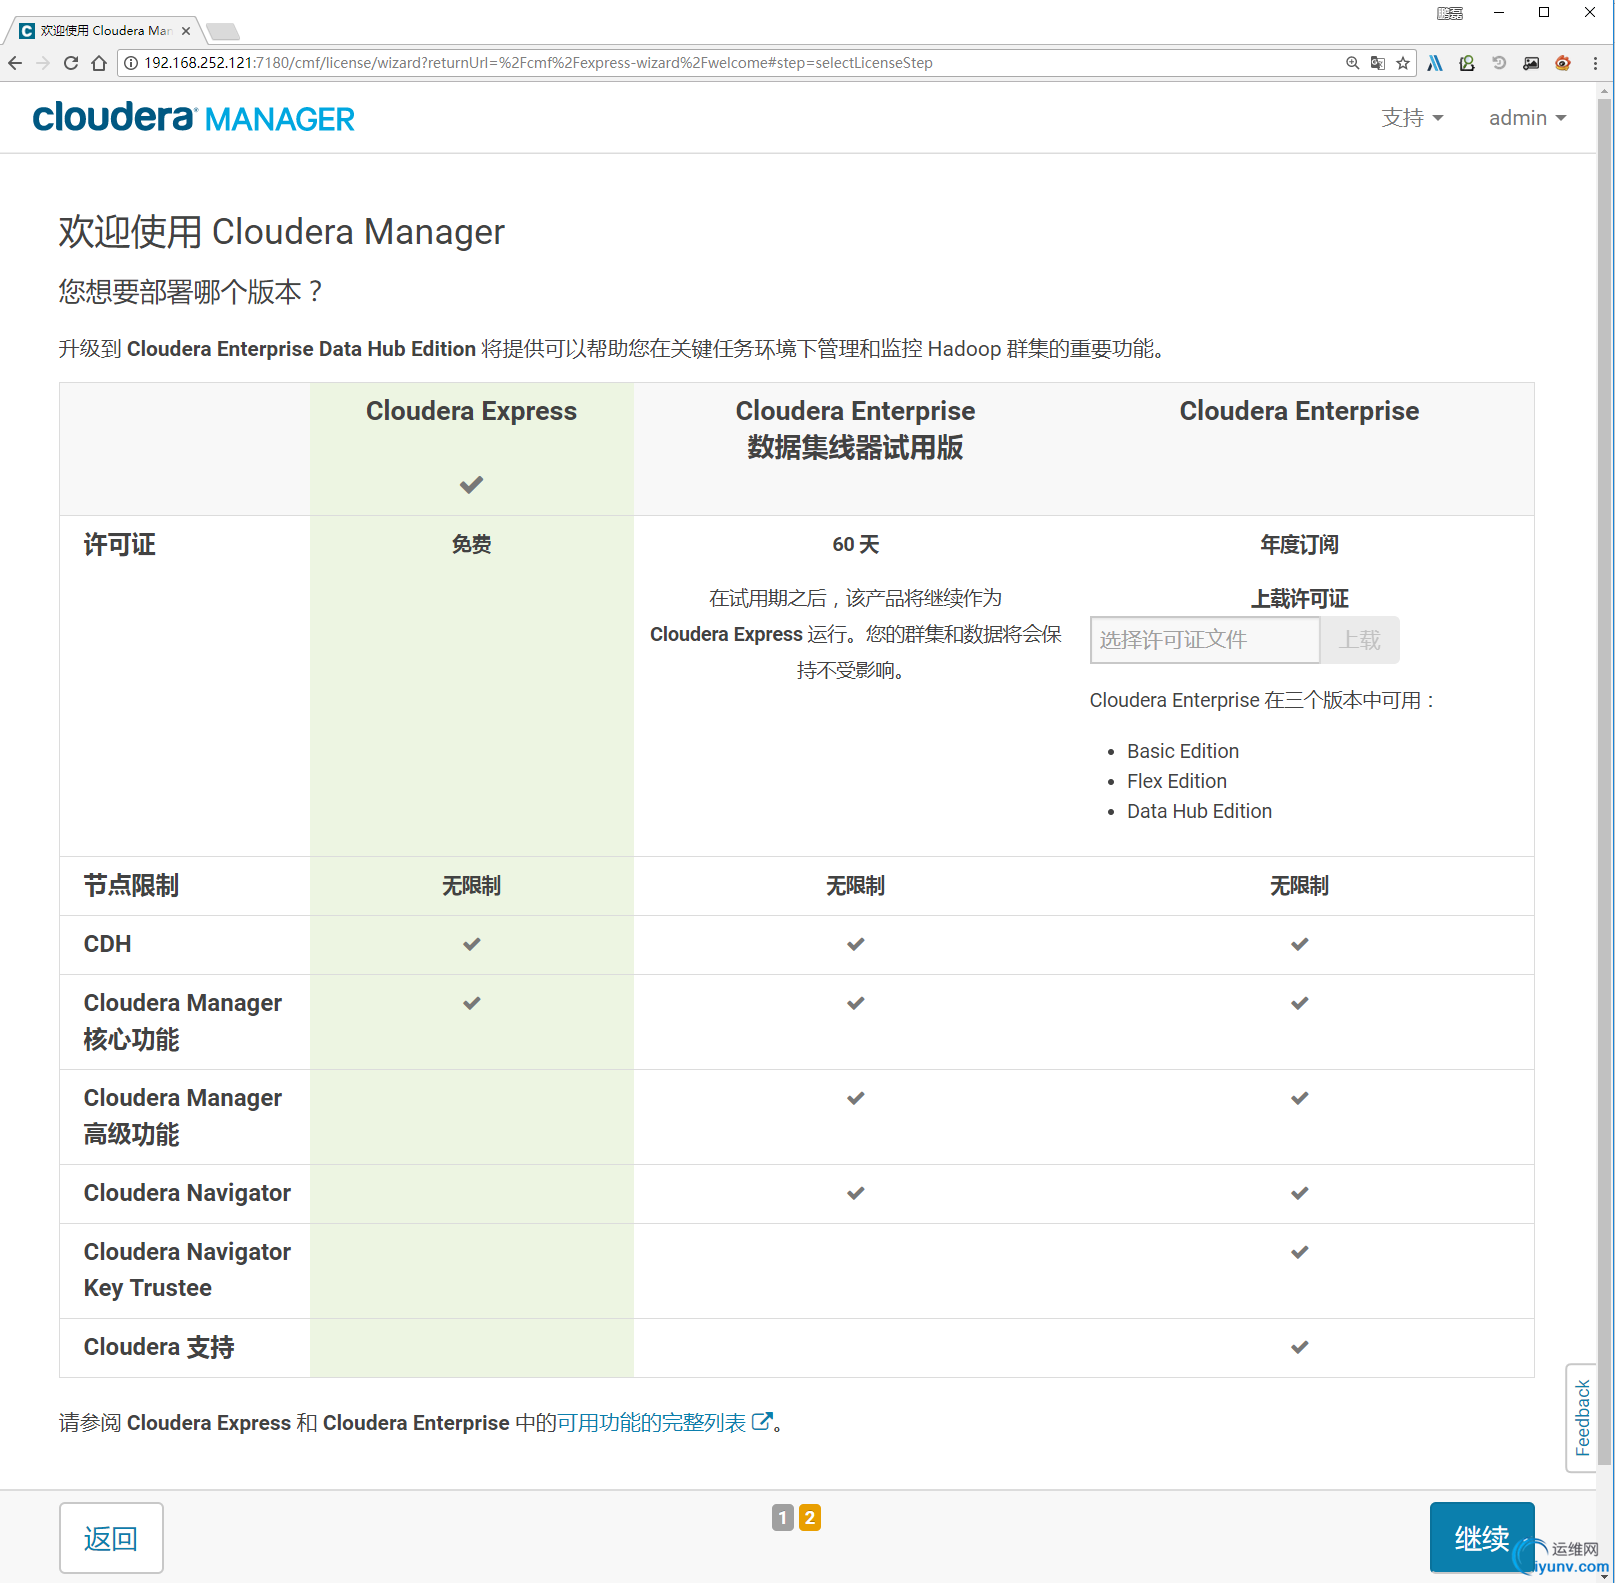This screenshot has width=1615, height=1583.
Task: Reload the current page
Action: tap(71, 63)
